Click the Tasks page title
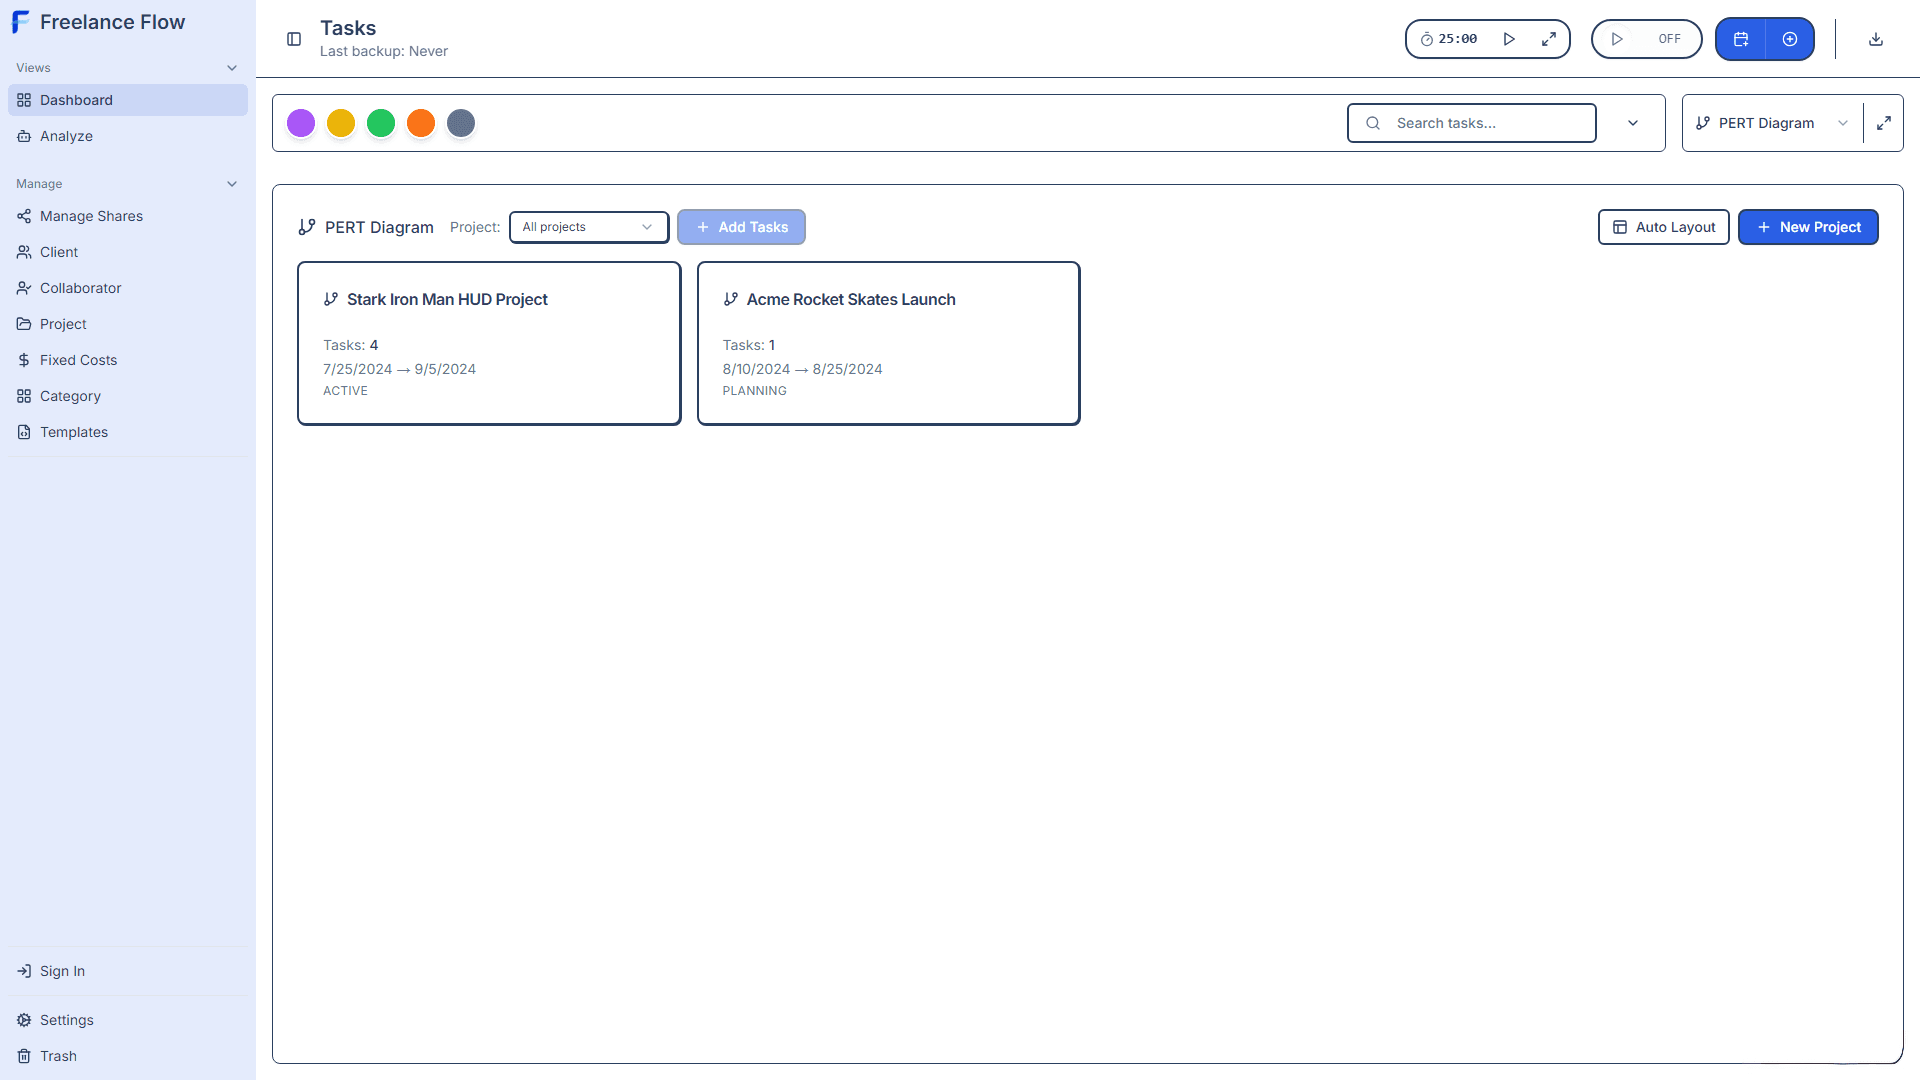Viewport: 1920px width, 1080px height. [x=348, y=28]
